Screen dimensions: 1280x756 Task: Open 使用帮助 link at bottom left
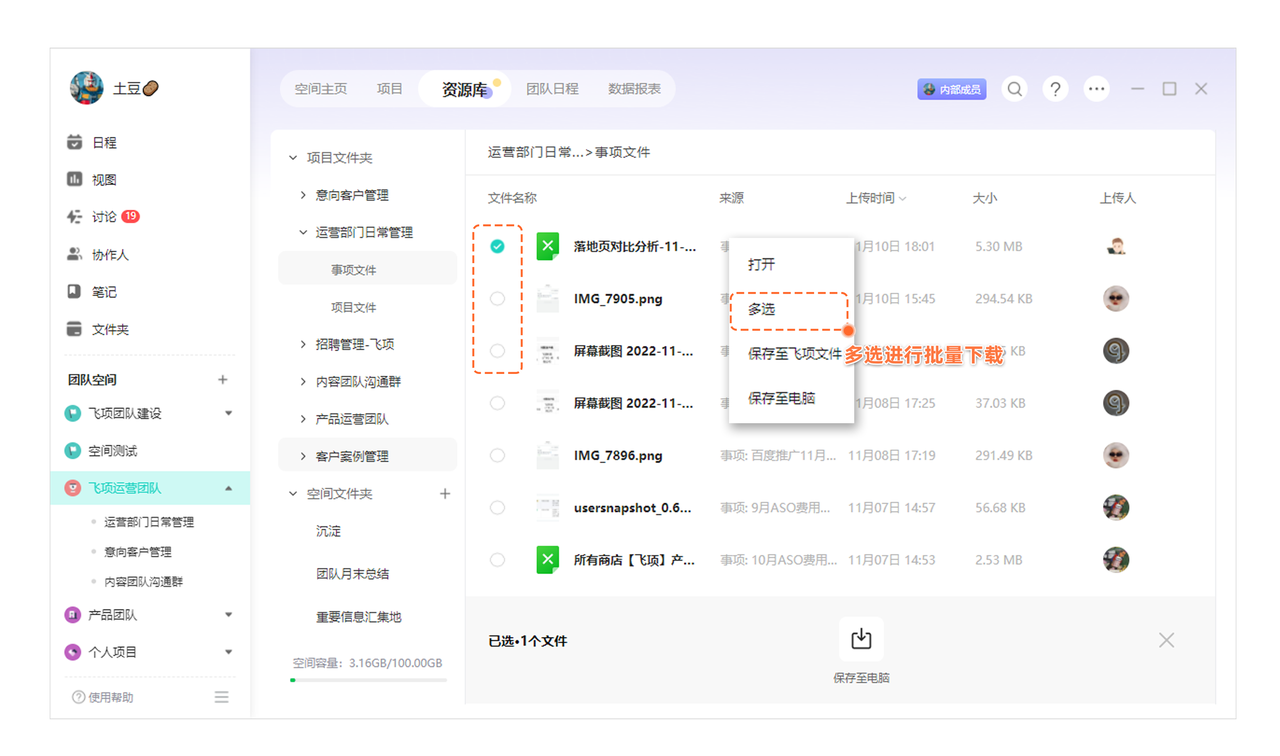103,697
